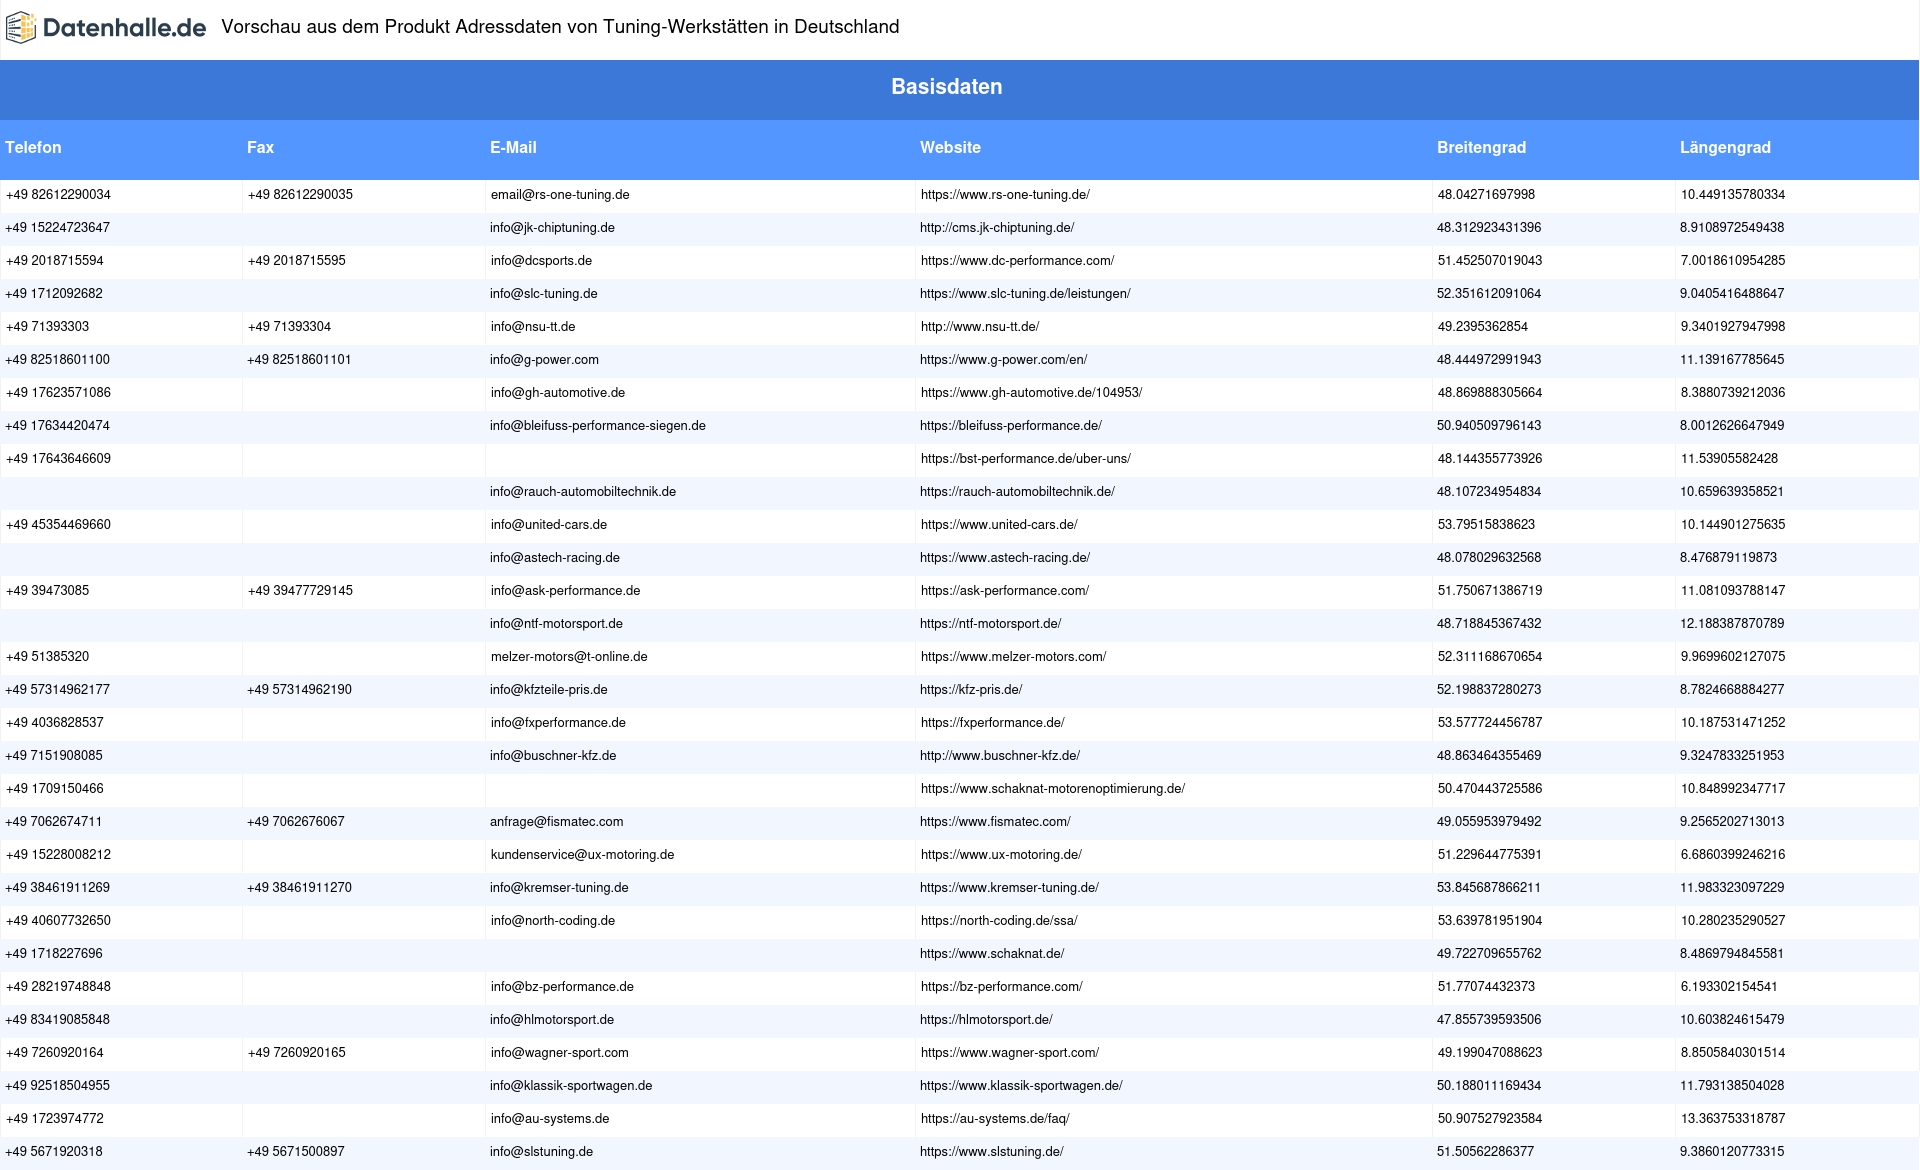Click info@slstuning.de email
Viewport: 1920px width, 1170px height.
tap(541, 1152)
